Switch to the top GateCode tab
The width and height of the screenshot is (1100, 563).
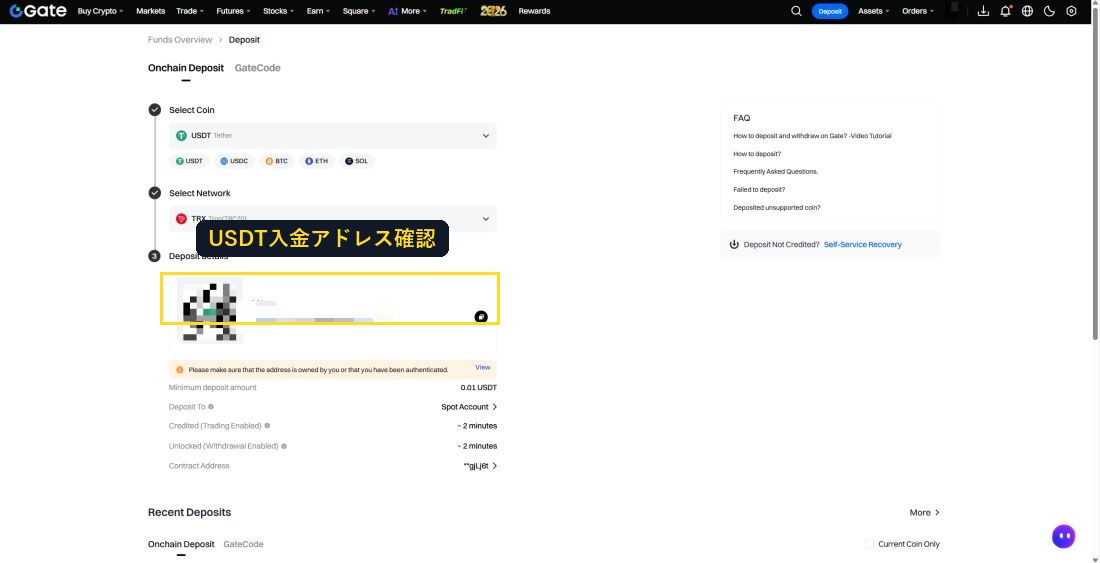[257, 68]
